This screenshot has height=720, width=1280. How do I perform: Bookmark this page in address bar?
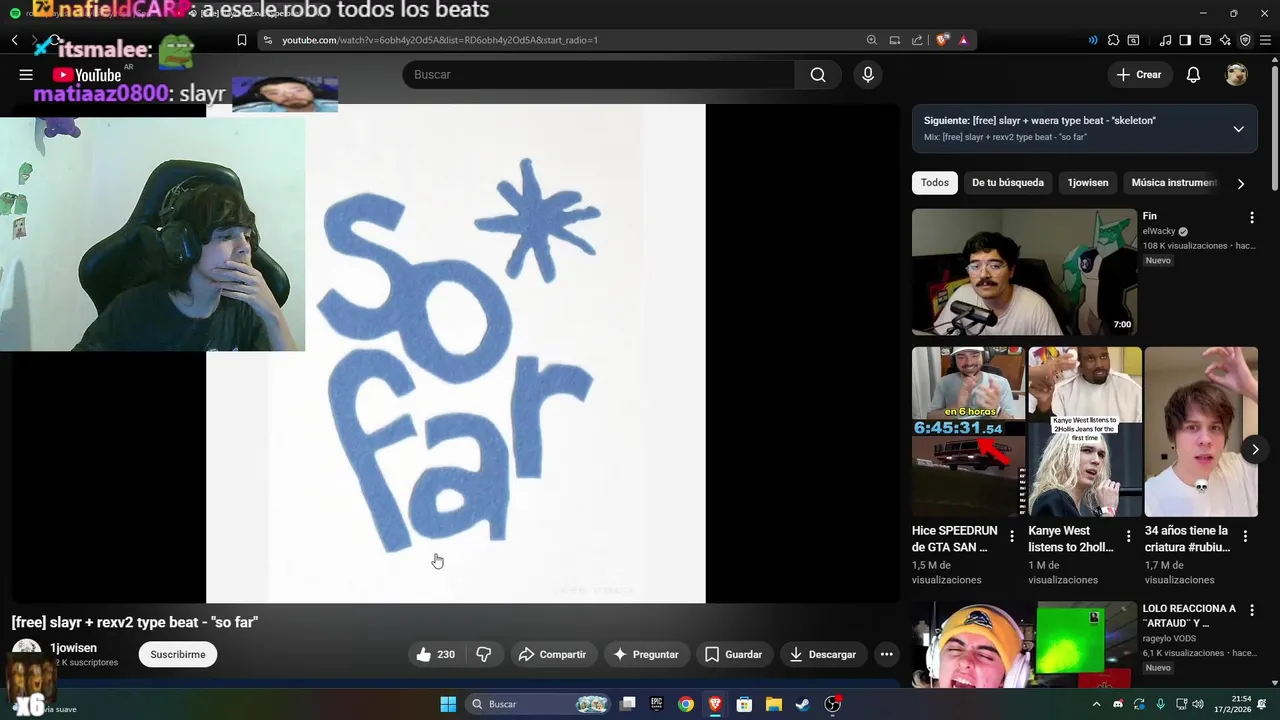(x=241, y=40)
